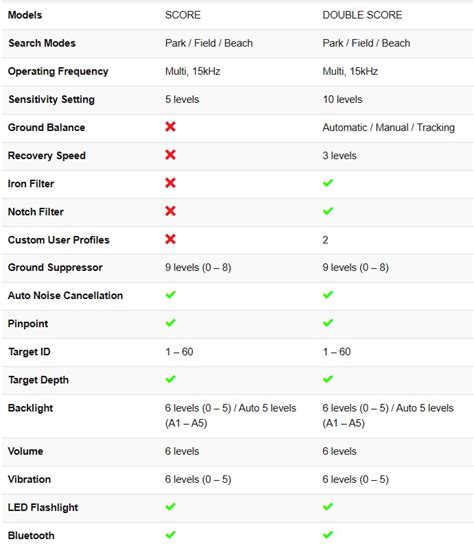
Task: Click Automatic / Manual / Tracking text
Action: click(388, 127)
